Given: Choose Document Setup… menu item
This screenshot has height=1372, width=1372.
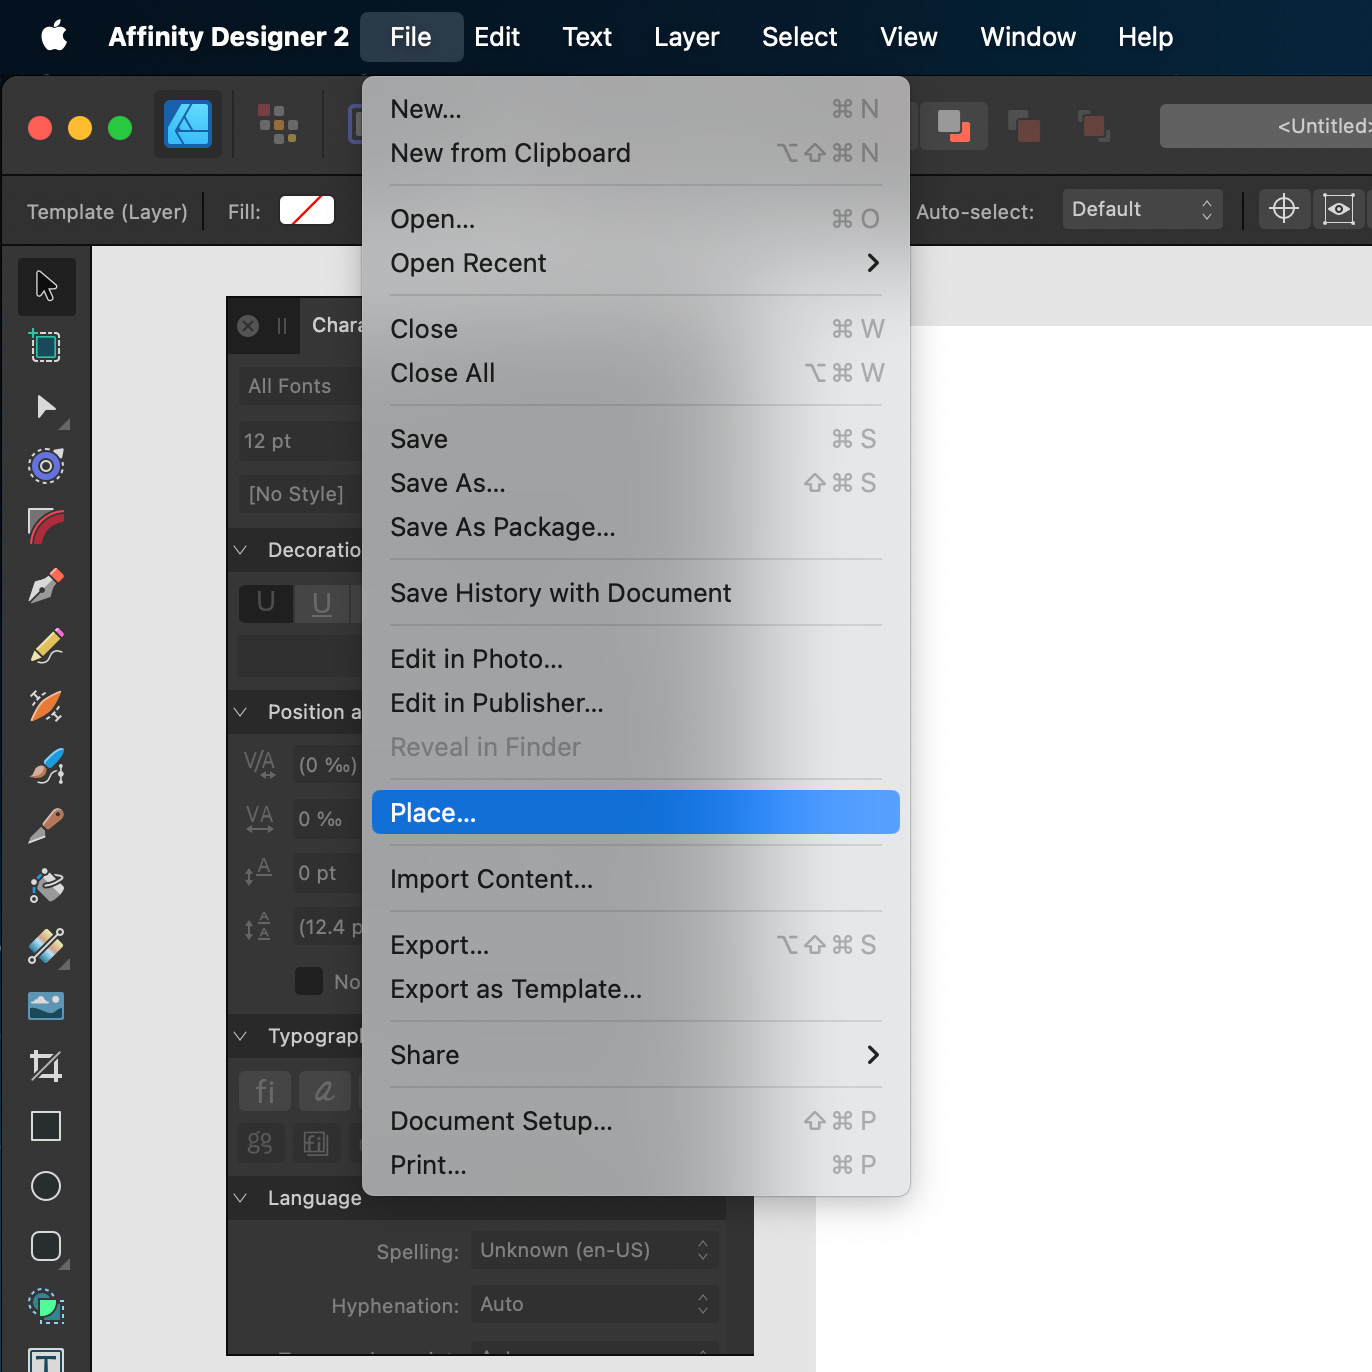Looking at the screenshot, I should click(x=636, y=1121).
